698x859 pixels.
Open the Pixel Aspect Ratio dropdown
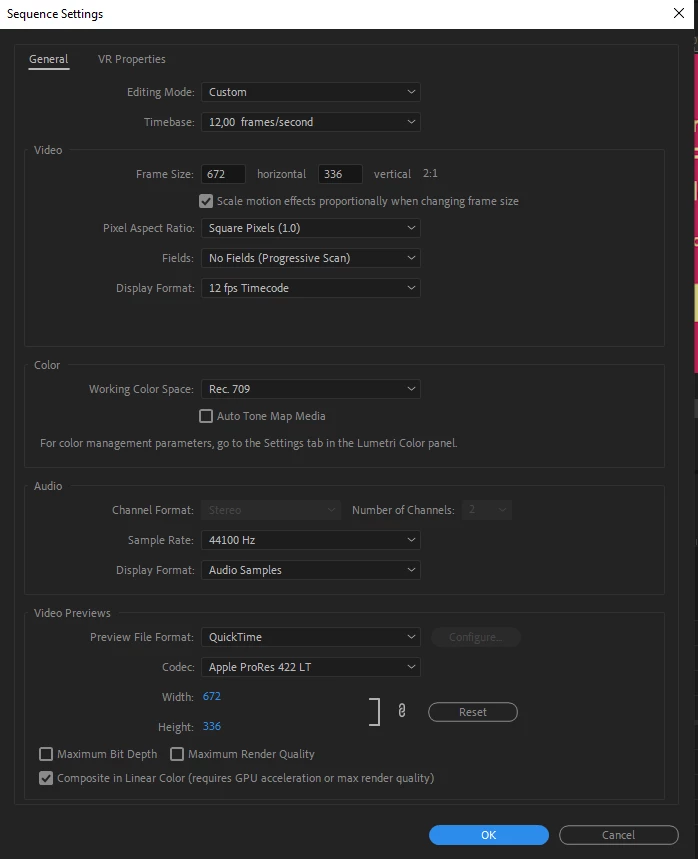pyautogui.click(x=311, y=228)
